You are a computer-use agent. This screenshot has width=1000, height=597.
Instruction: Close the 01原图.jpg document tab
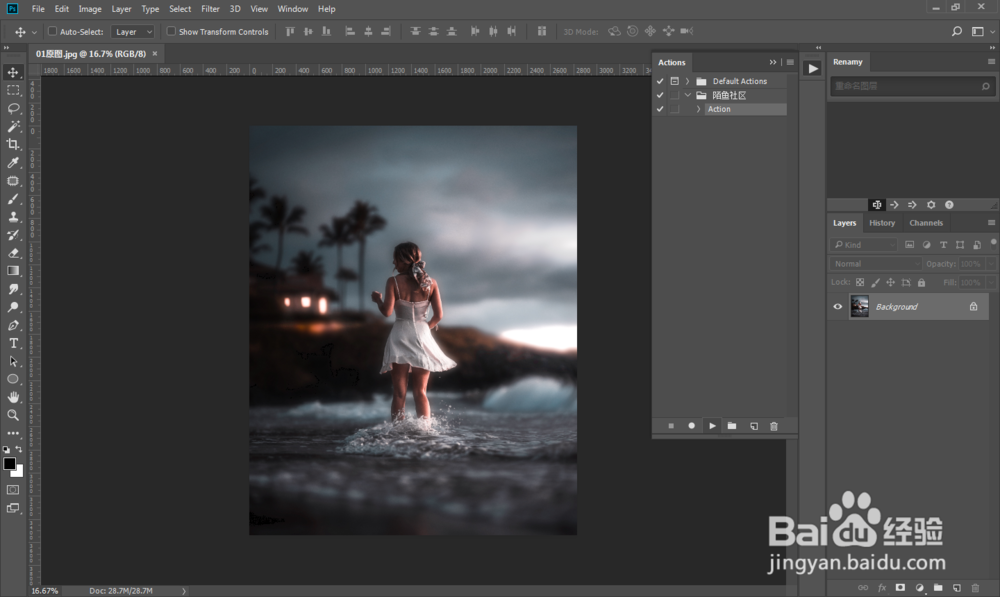tap(154, 54)
